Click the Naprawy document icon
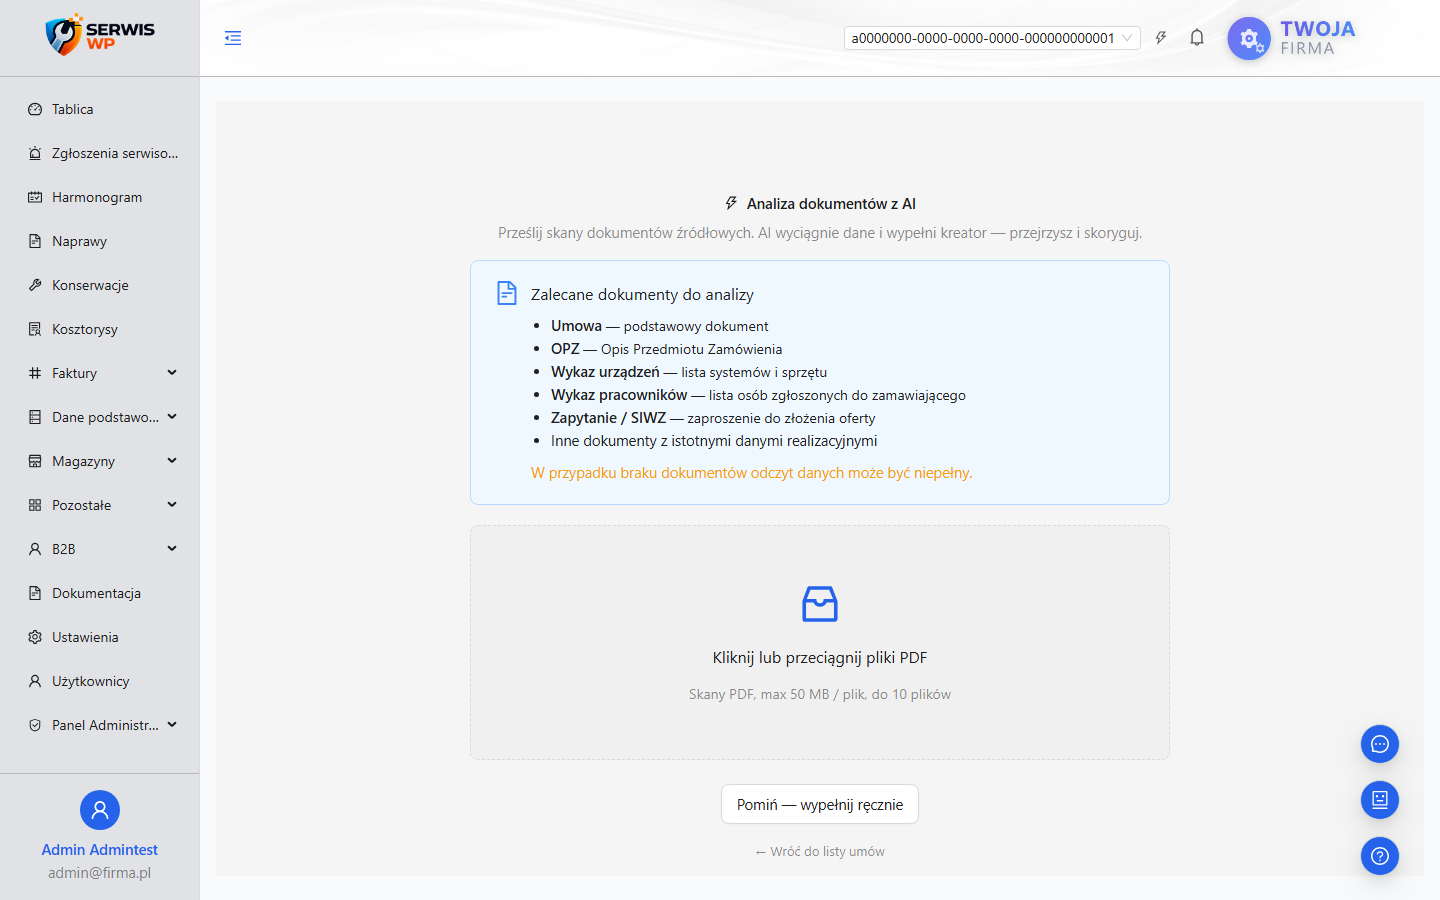The image size is (1440, 900). [35, 241]
